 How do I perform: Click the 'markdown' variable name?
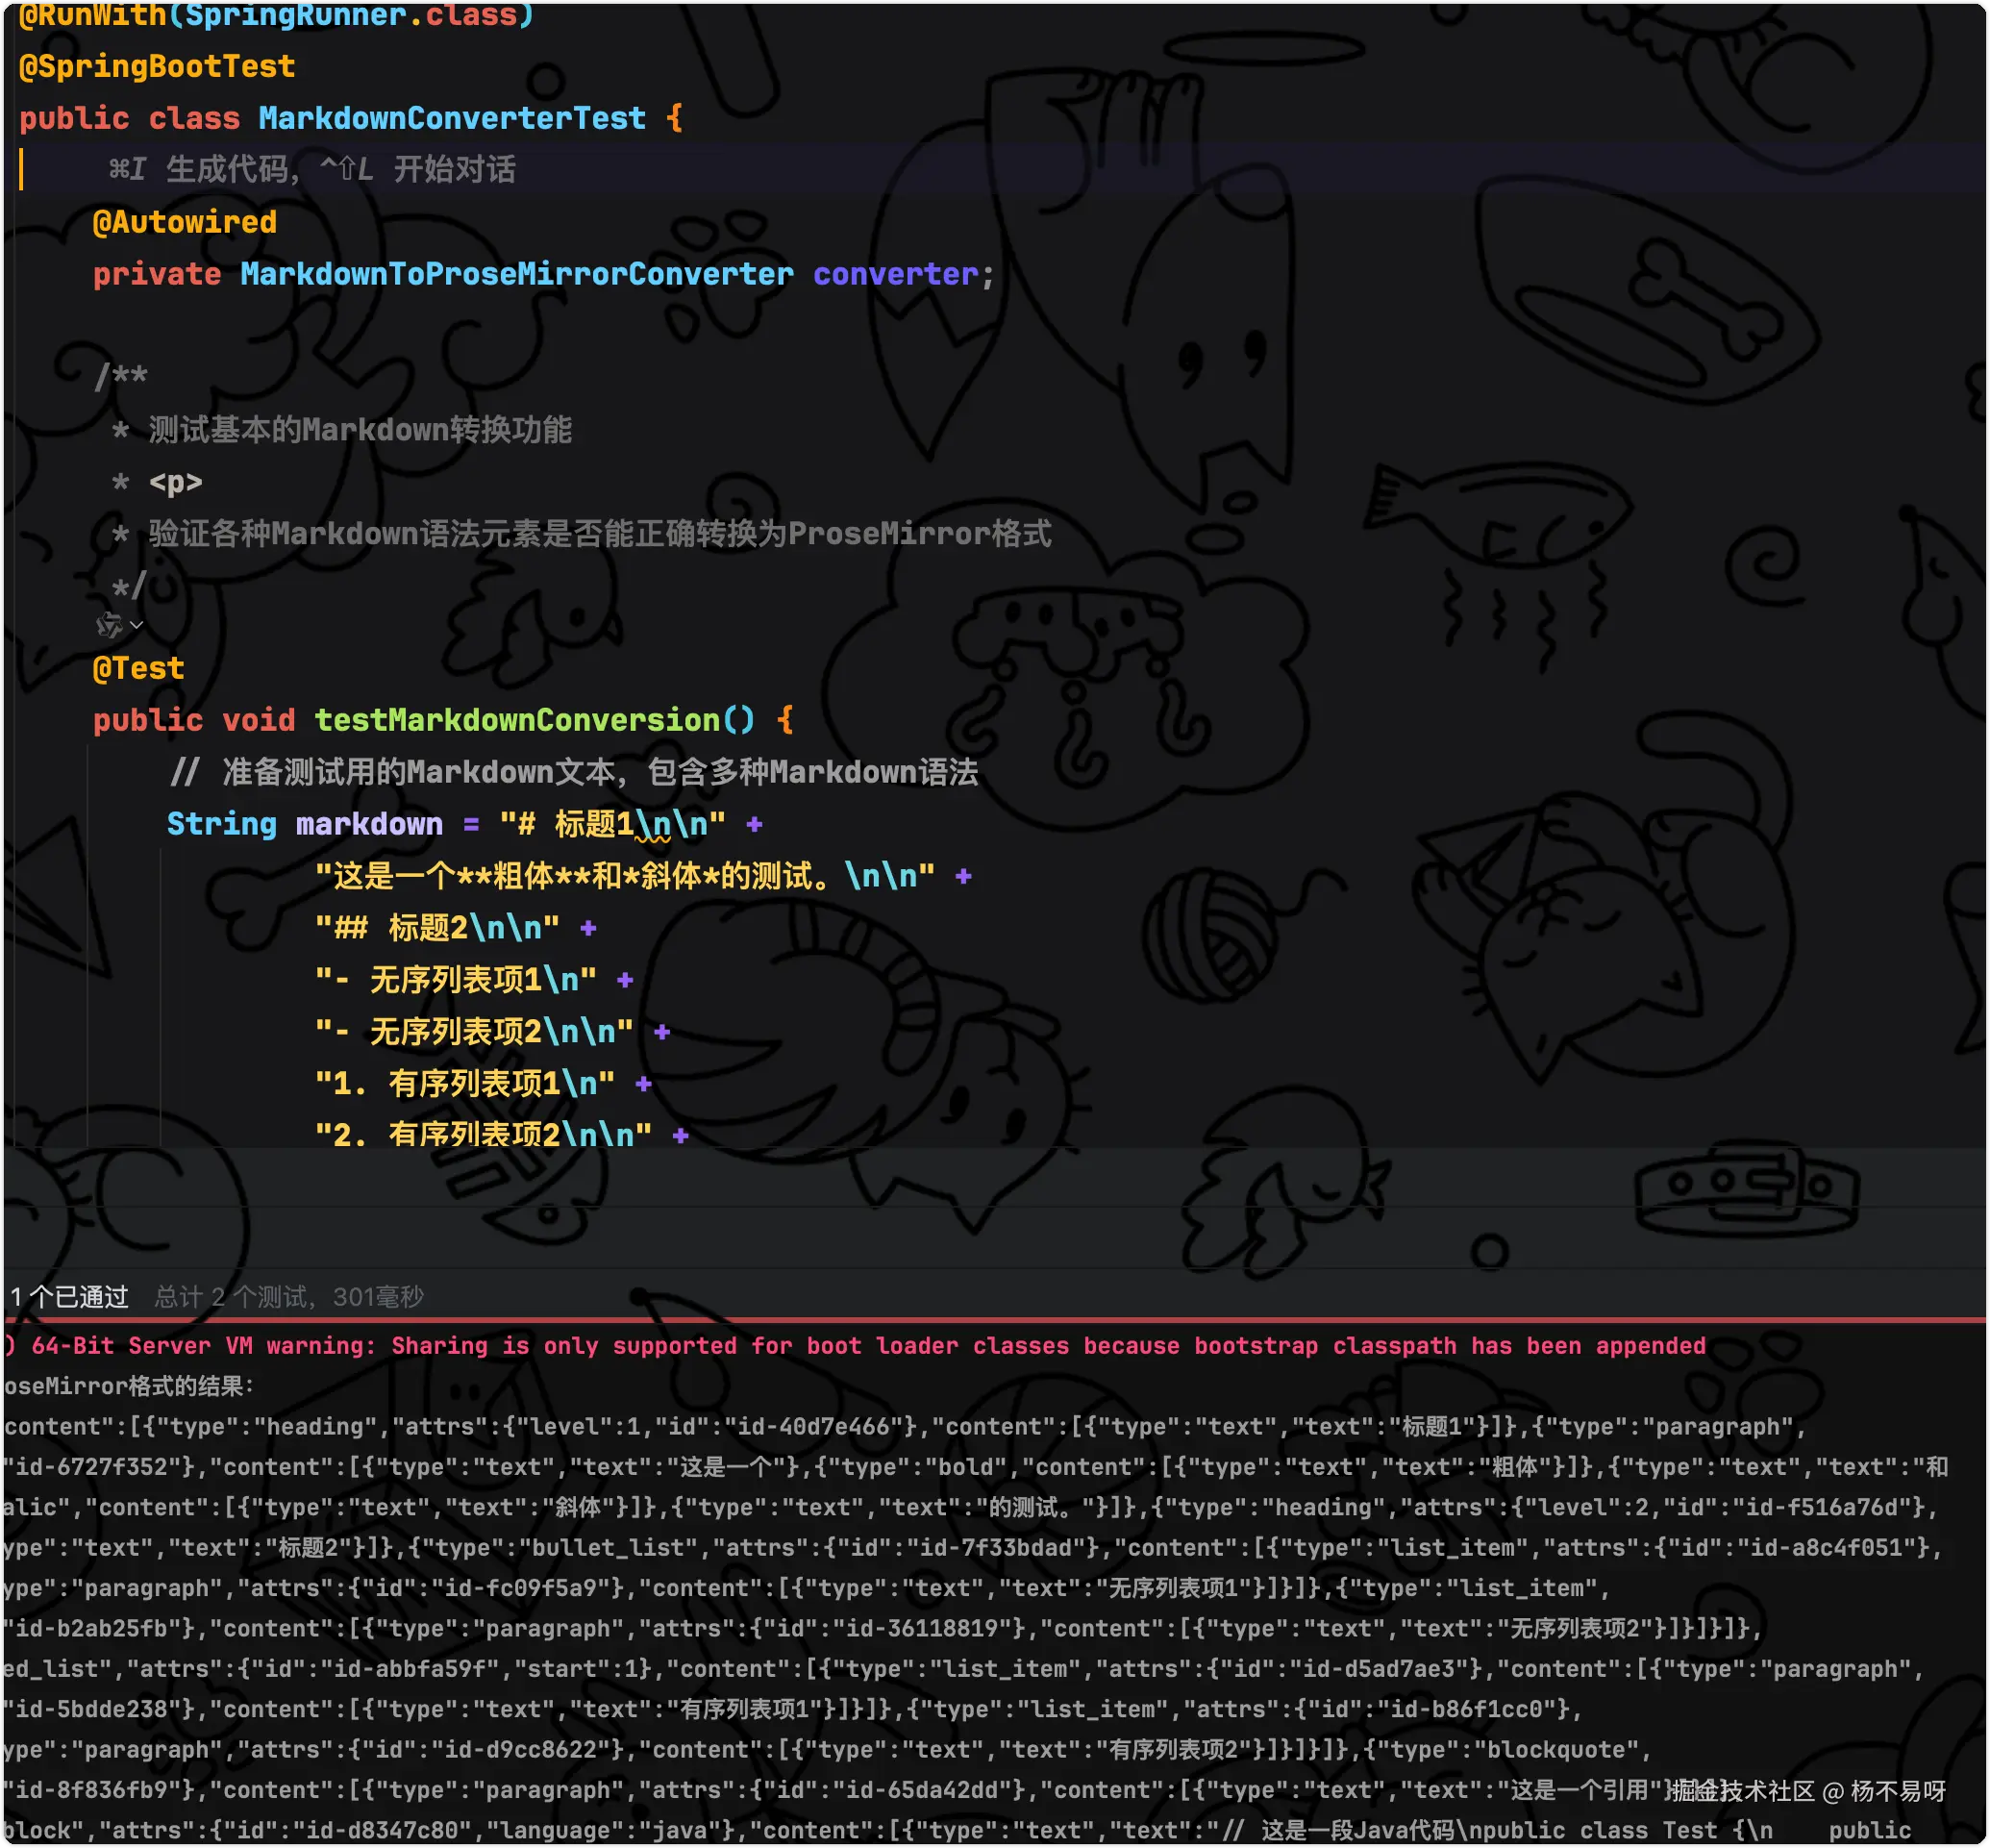pos(368,824)
